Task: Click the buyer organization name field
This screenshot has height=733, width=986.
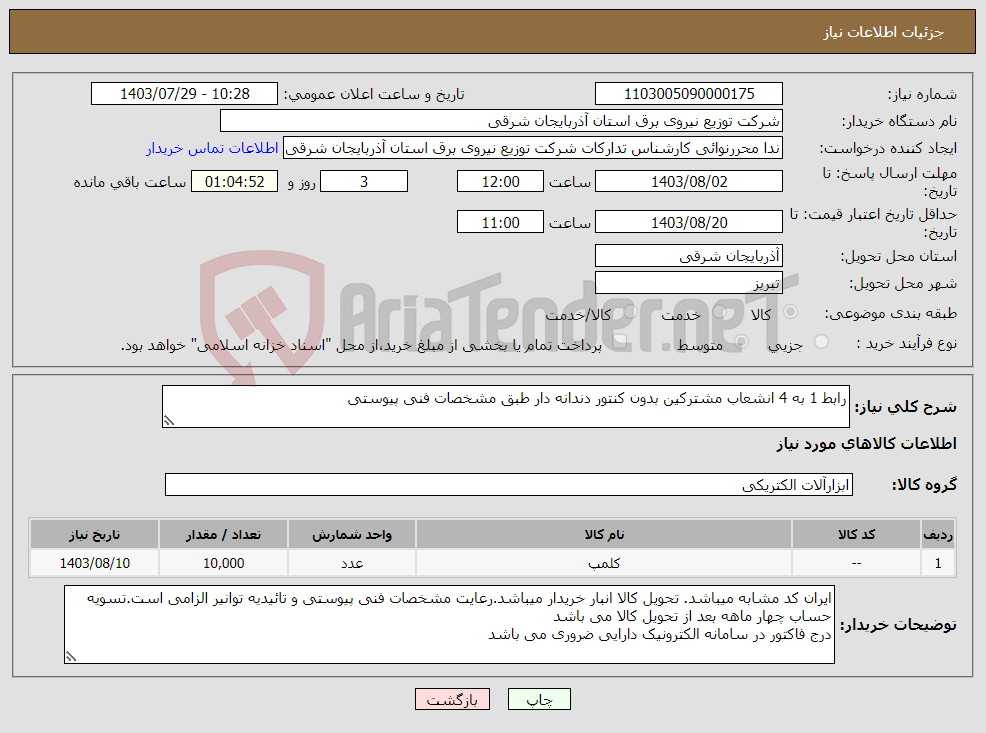Action: (x=501, y=121)
